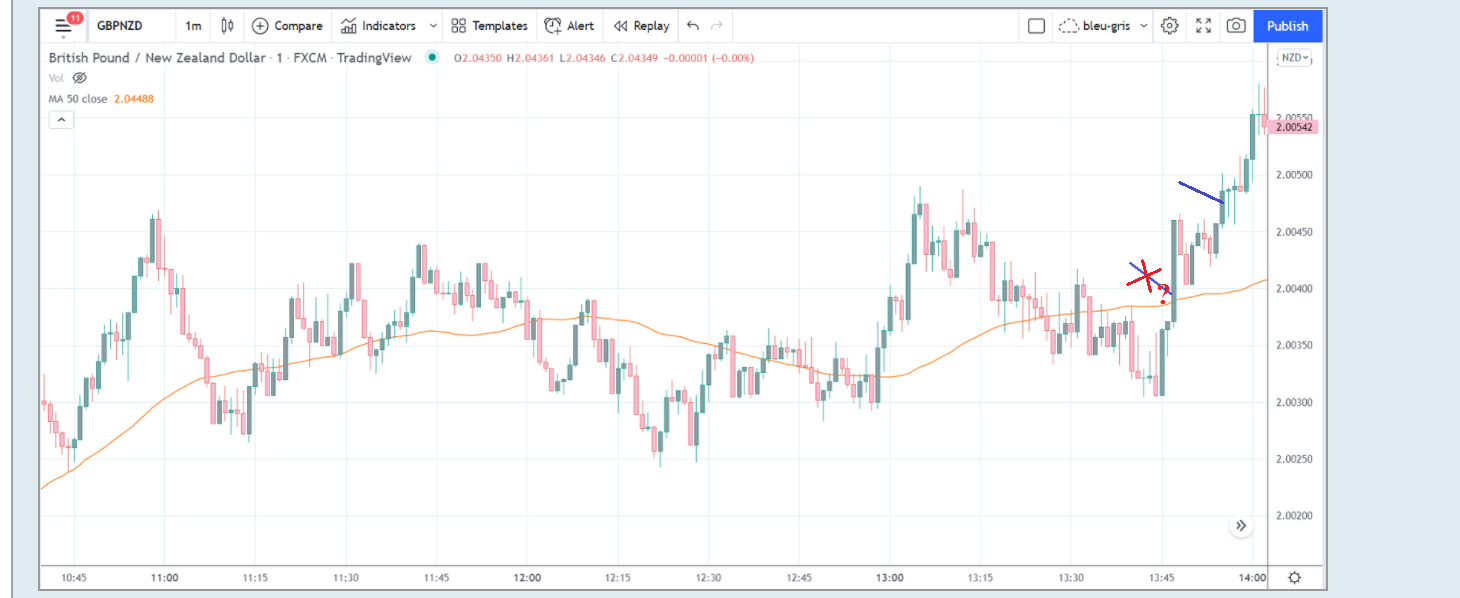Open the candlestick chart style selector
The image size is (1460, 598).
coord(228,26)
